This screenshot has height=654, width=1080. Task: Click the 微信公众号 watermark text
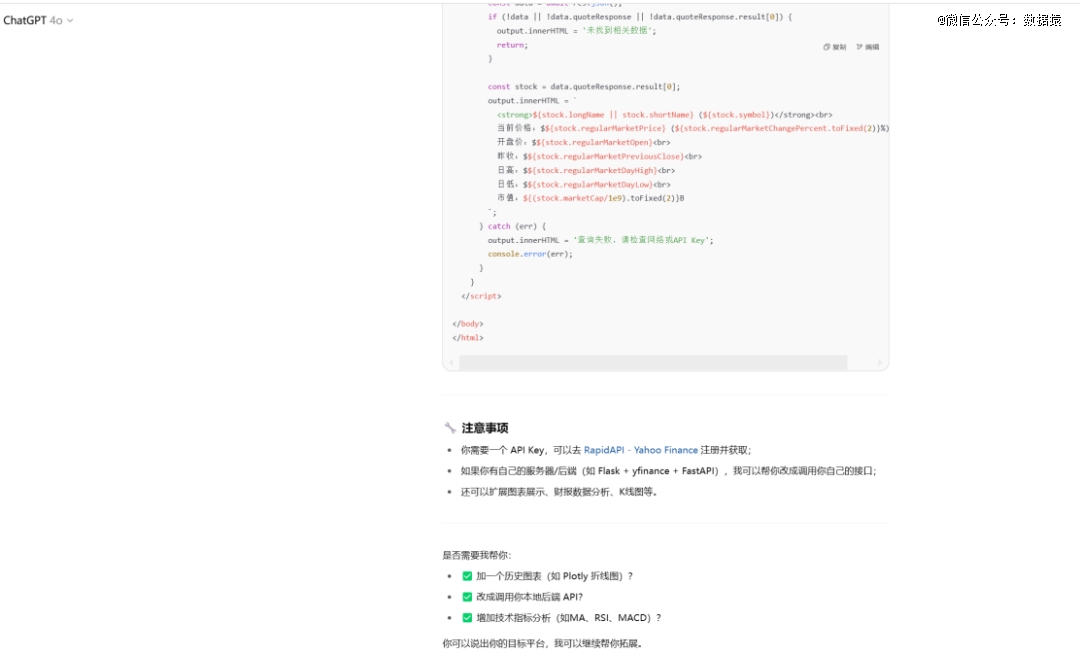(999, 20)
